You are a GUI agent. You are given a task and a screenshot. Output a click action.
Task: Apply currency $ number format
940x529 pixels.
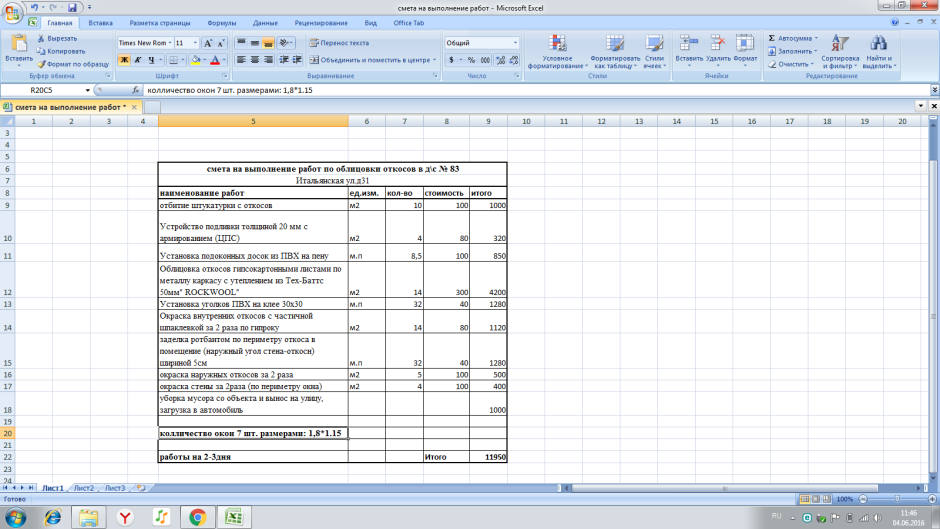(x=451, y=60)
